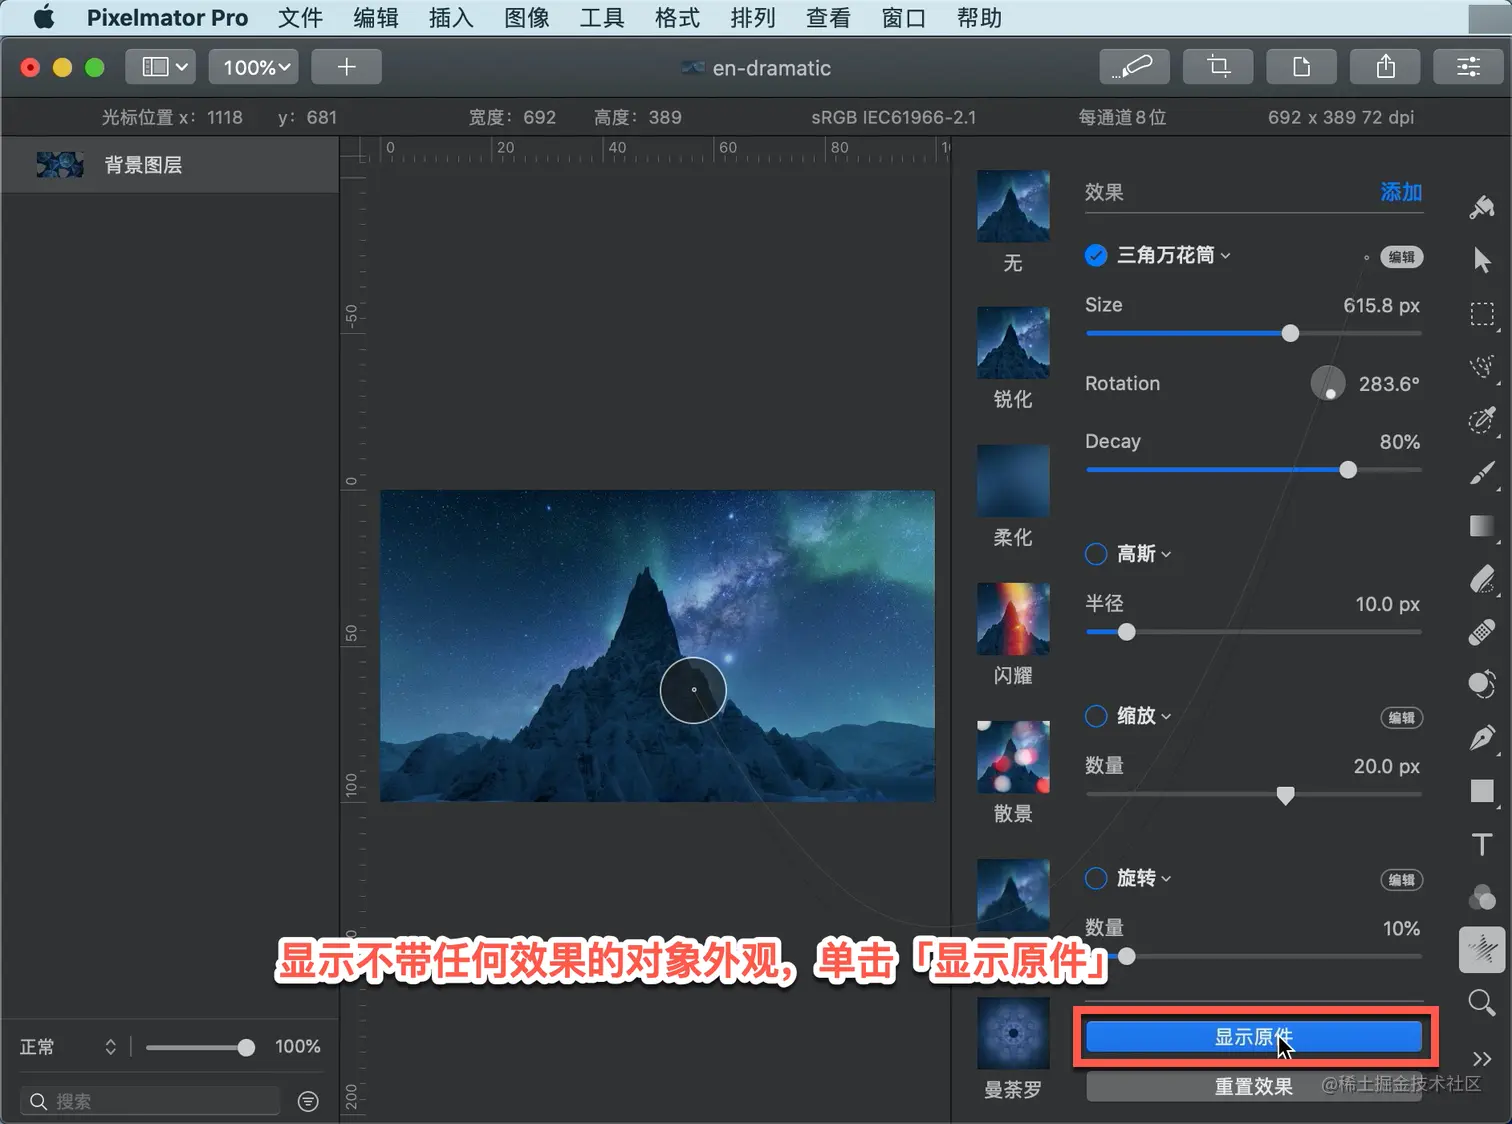
Task: Select the Style paint tool
Action: pyautogui.click(x=1482, y=207)
